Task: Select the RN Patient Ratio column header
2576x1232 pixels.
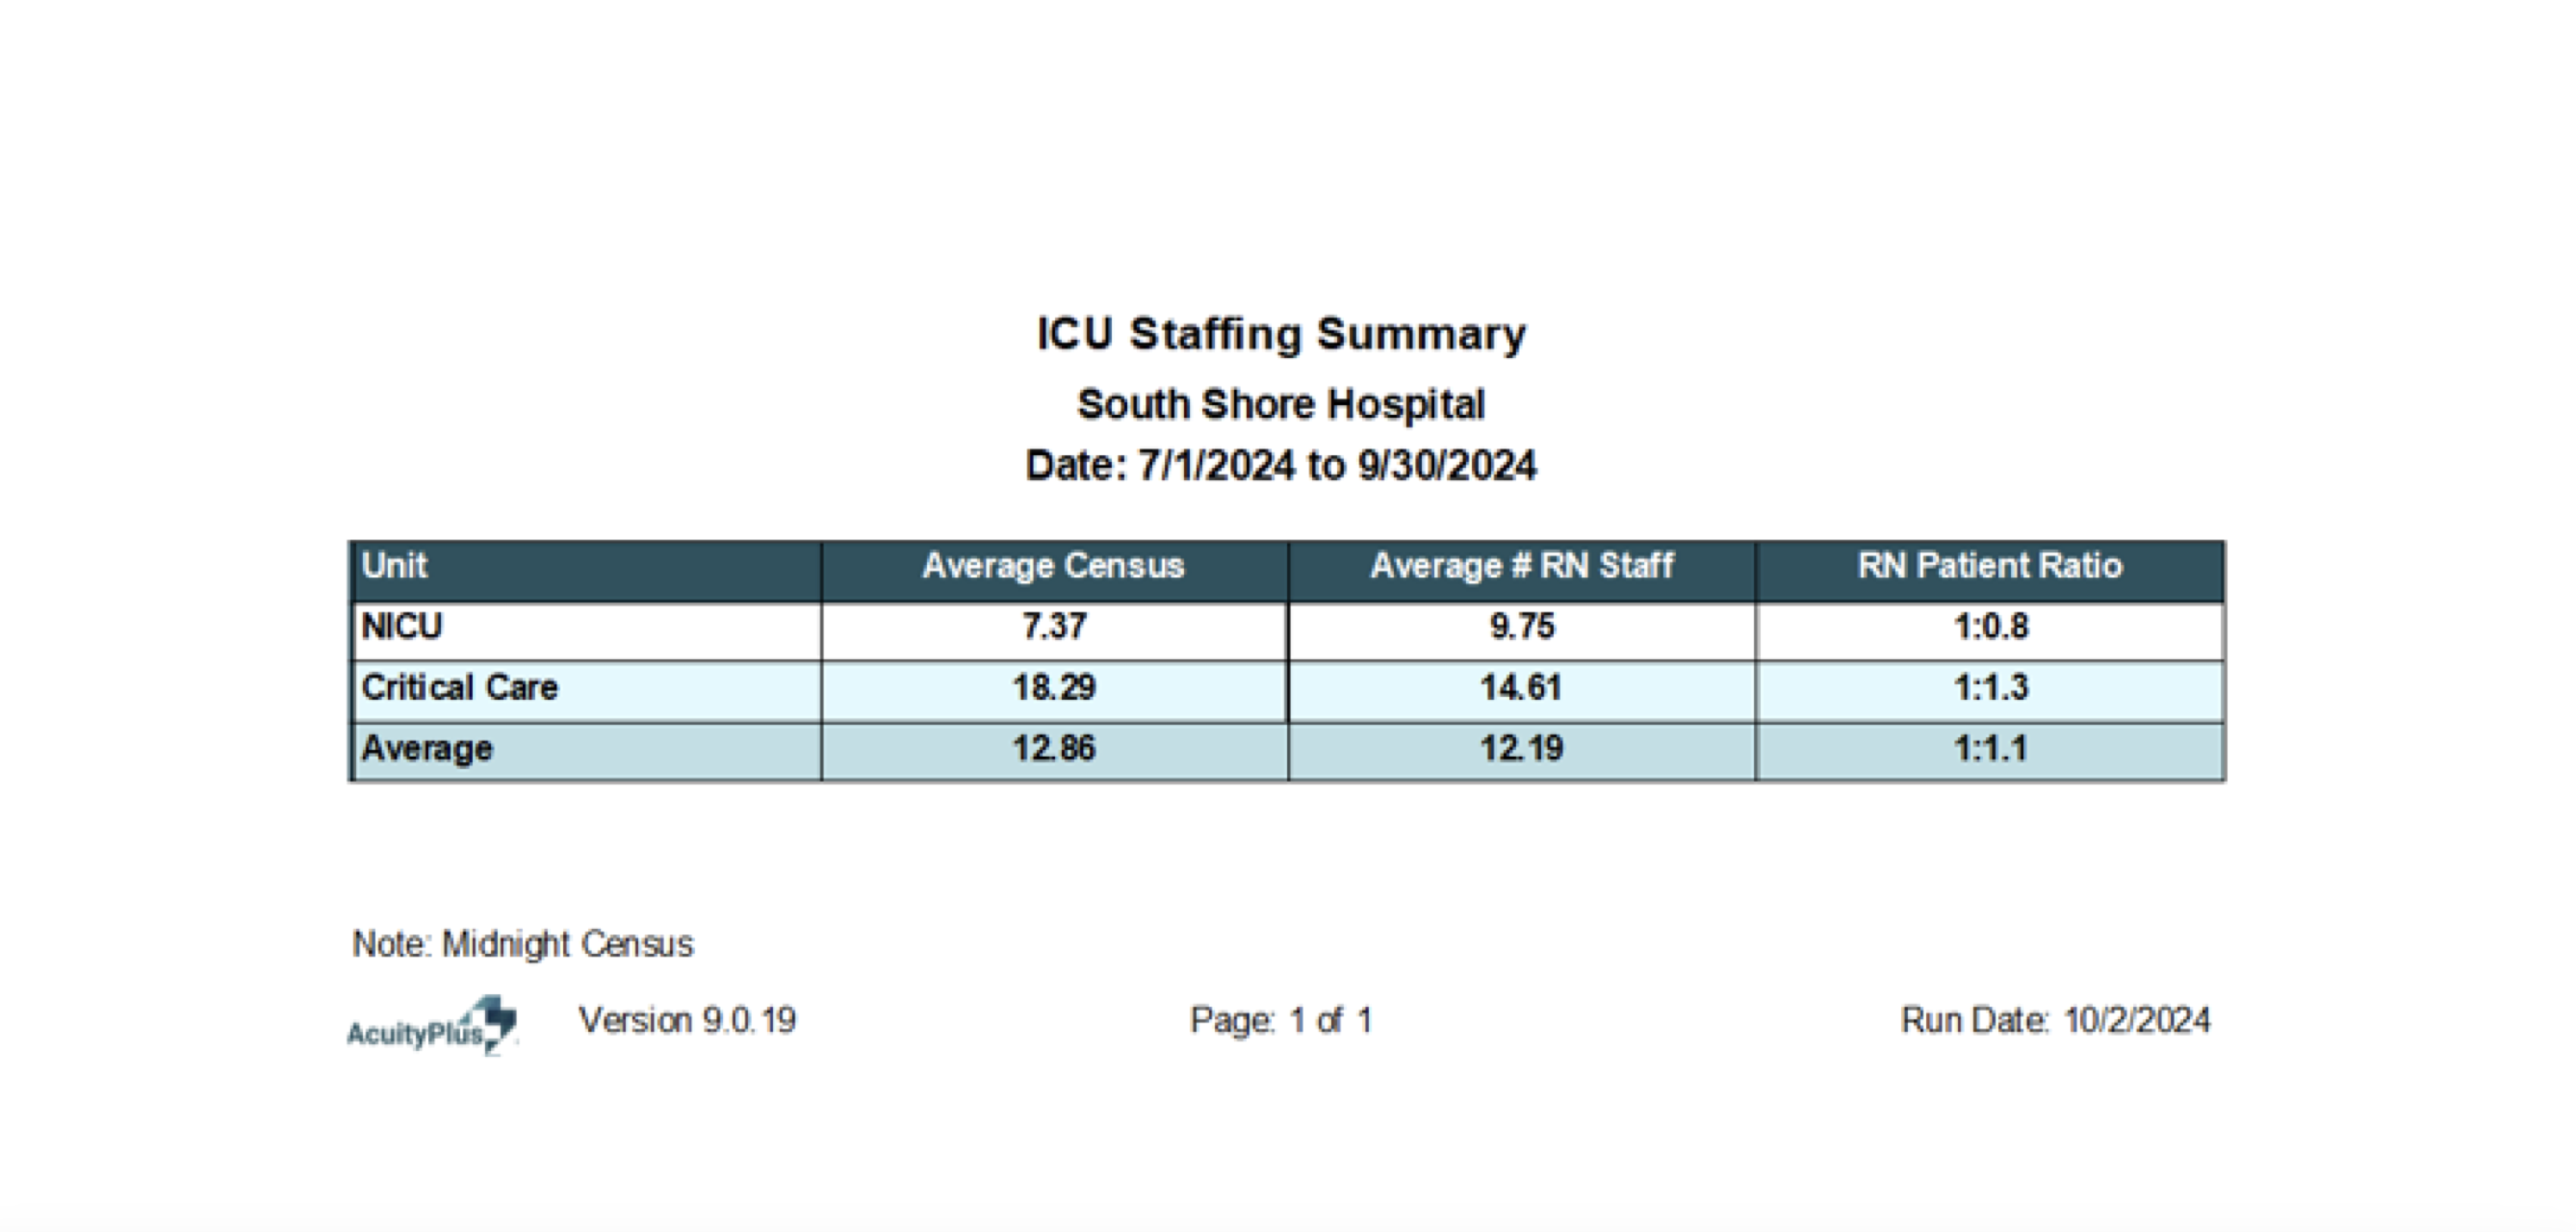Action: [x=1990, y=566]
